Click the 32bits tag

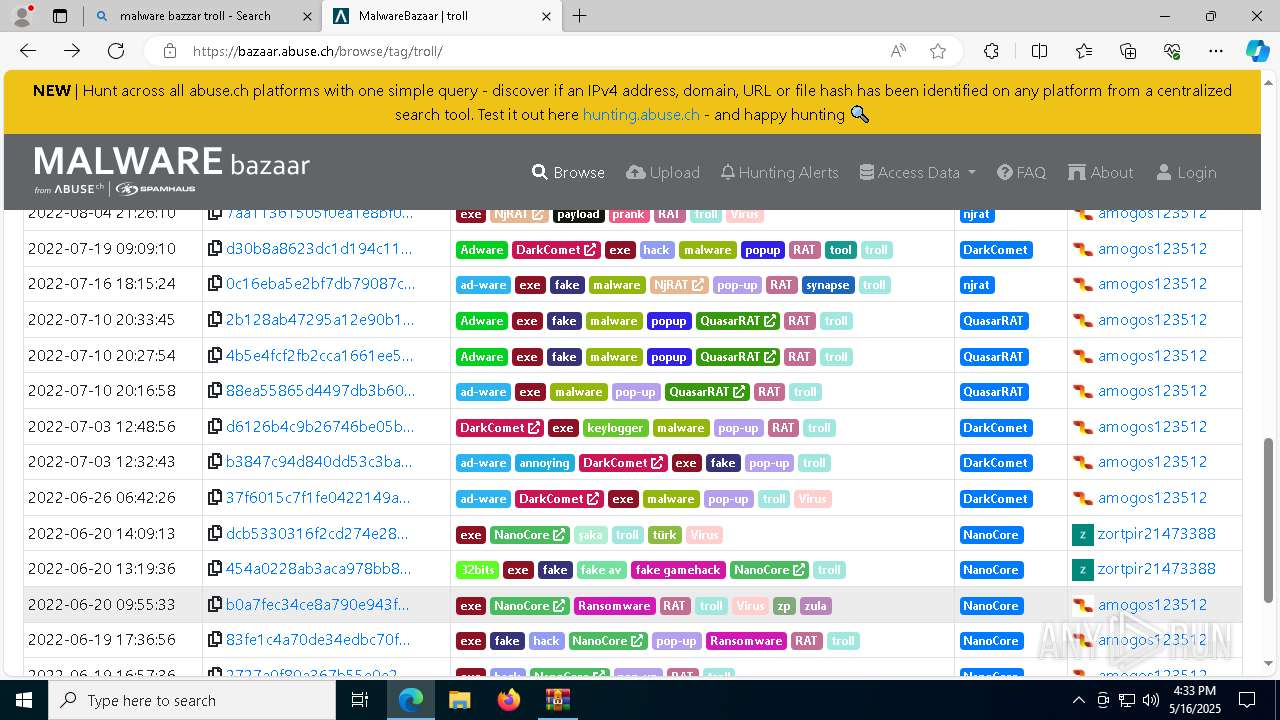point(477,570)
